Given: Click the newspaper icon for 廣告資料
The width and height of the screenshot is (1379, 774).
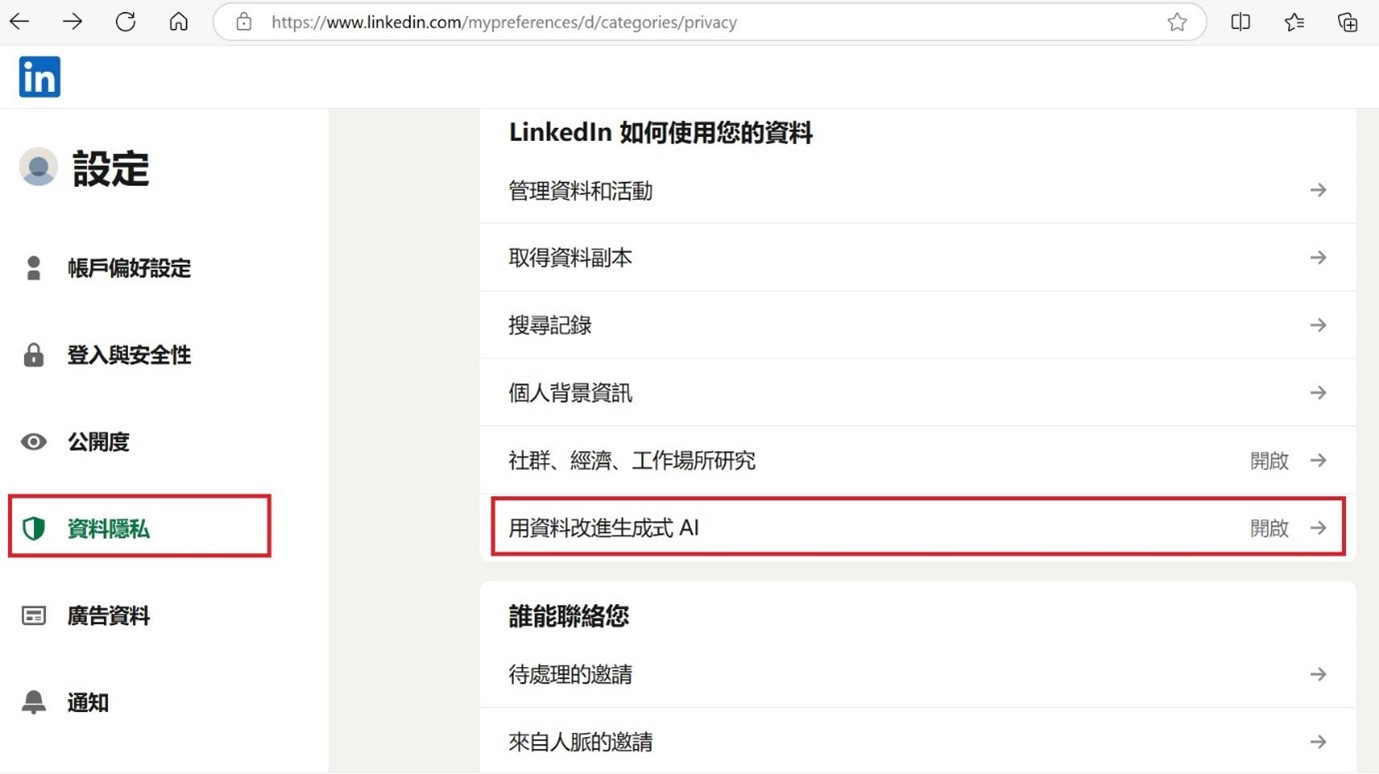Looking at the screenshot, I should coord(33,615).
